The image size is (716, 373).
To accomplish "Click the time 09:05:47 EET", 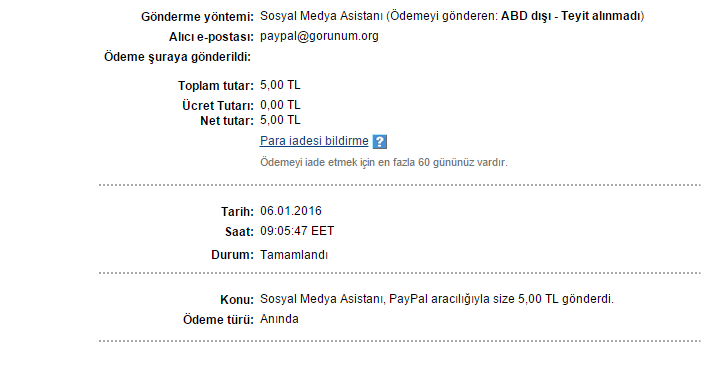I will [297, 231].
